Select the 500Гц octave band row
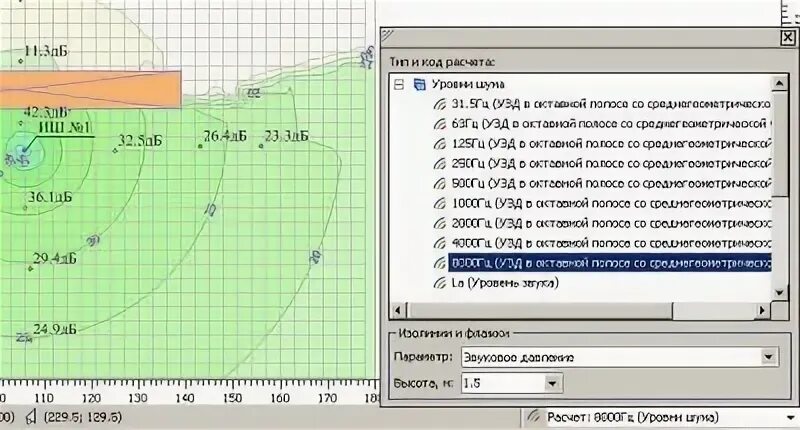800x430 pixels. click(x=611, y=184)
